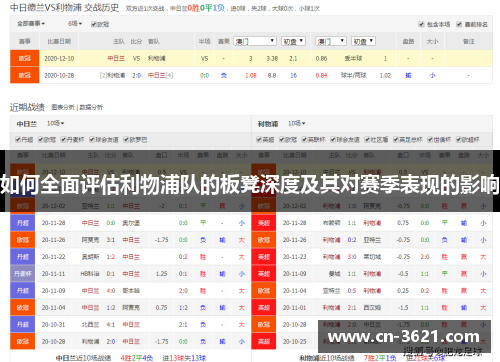The height and width of the screenshot is (362, 500).
Task: Click 中日兰近10场战绩 summary text
Action: click(x=83, y=358)
